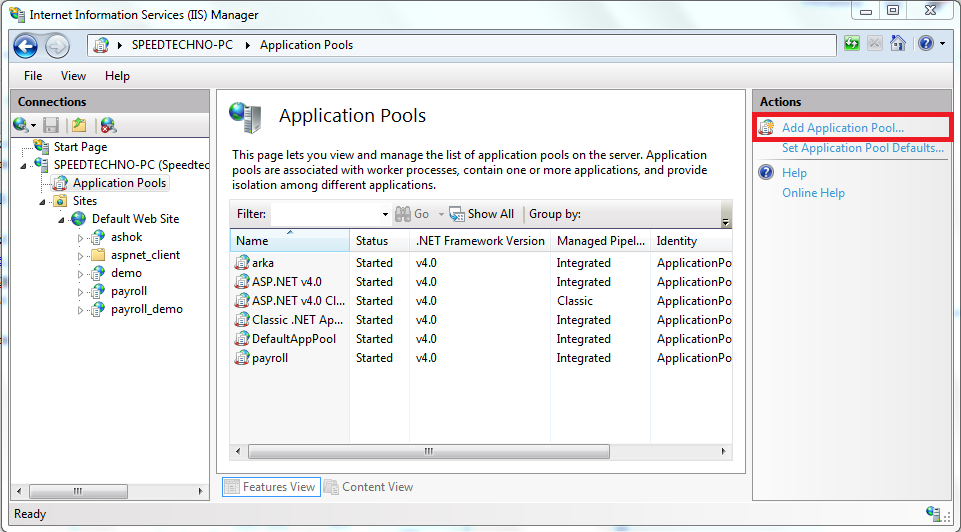Go to Home via house icon
The width and height of the screenshot is (961, 532).
click(x=898, y=44)
